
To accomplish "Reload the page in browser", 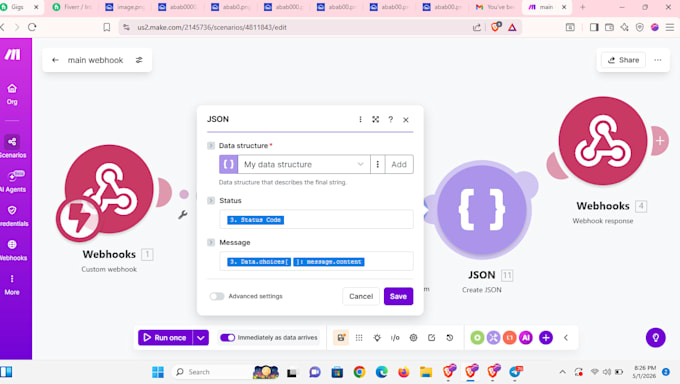I will pyautogui.click(x=32, y=27).
